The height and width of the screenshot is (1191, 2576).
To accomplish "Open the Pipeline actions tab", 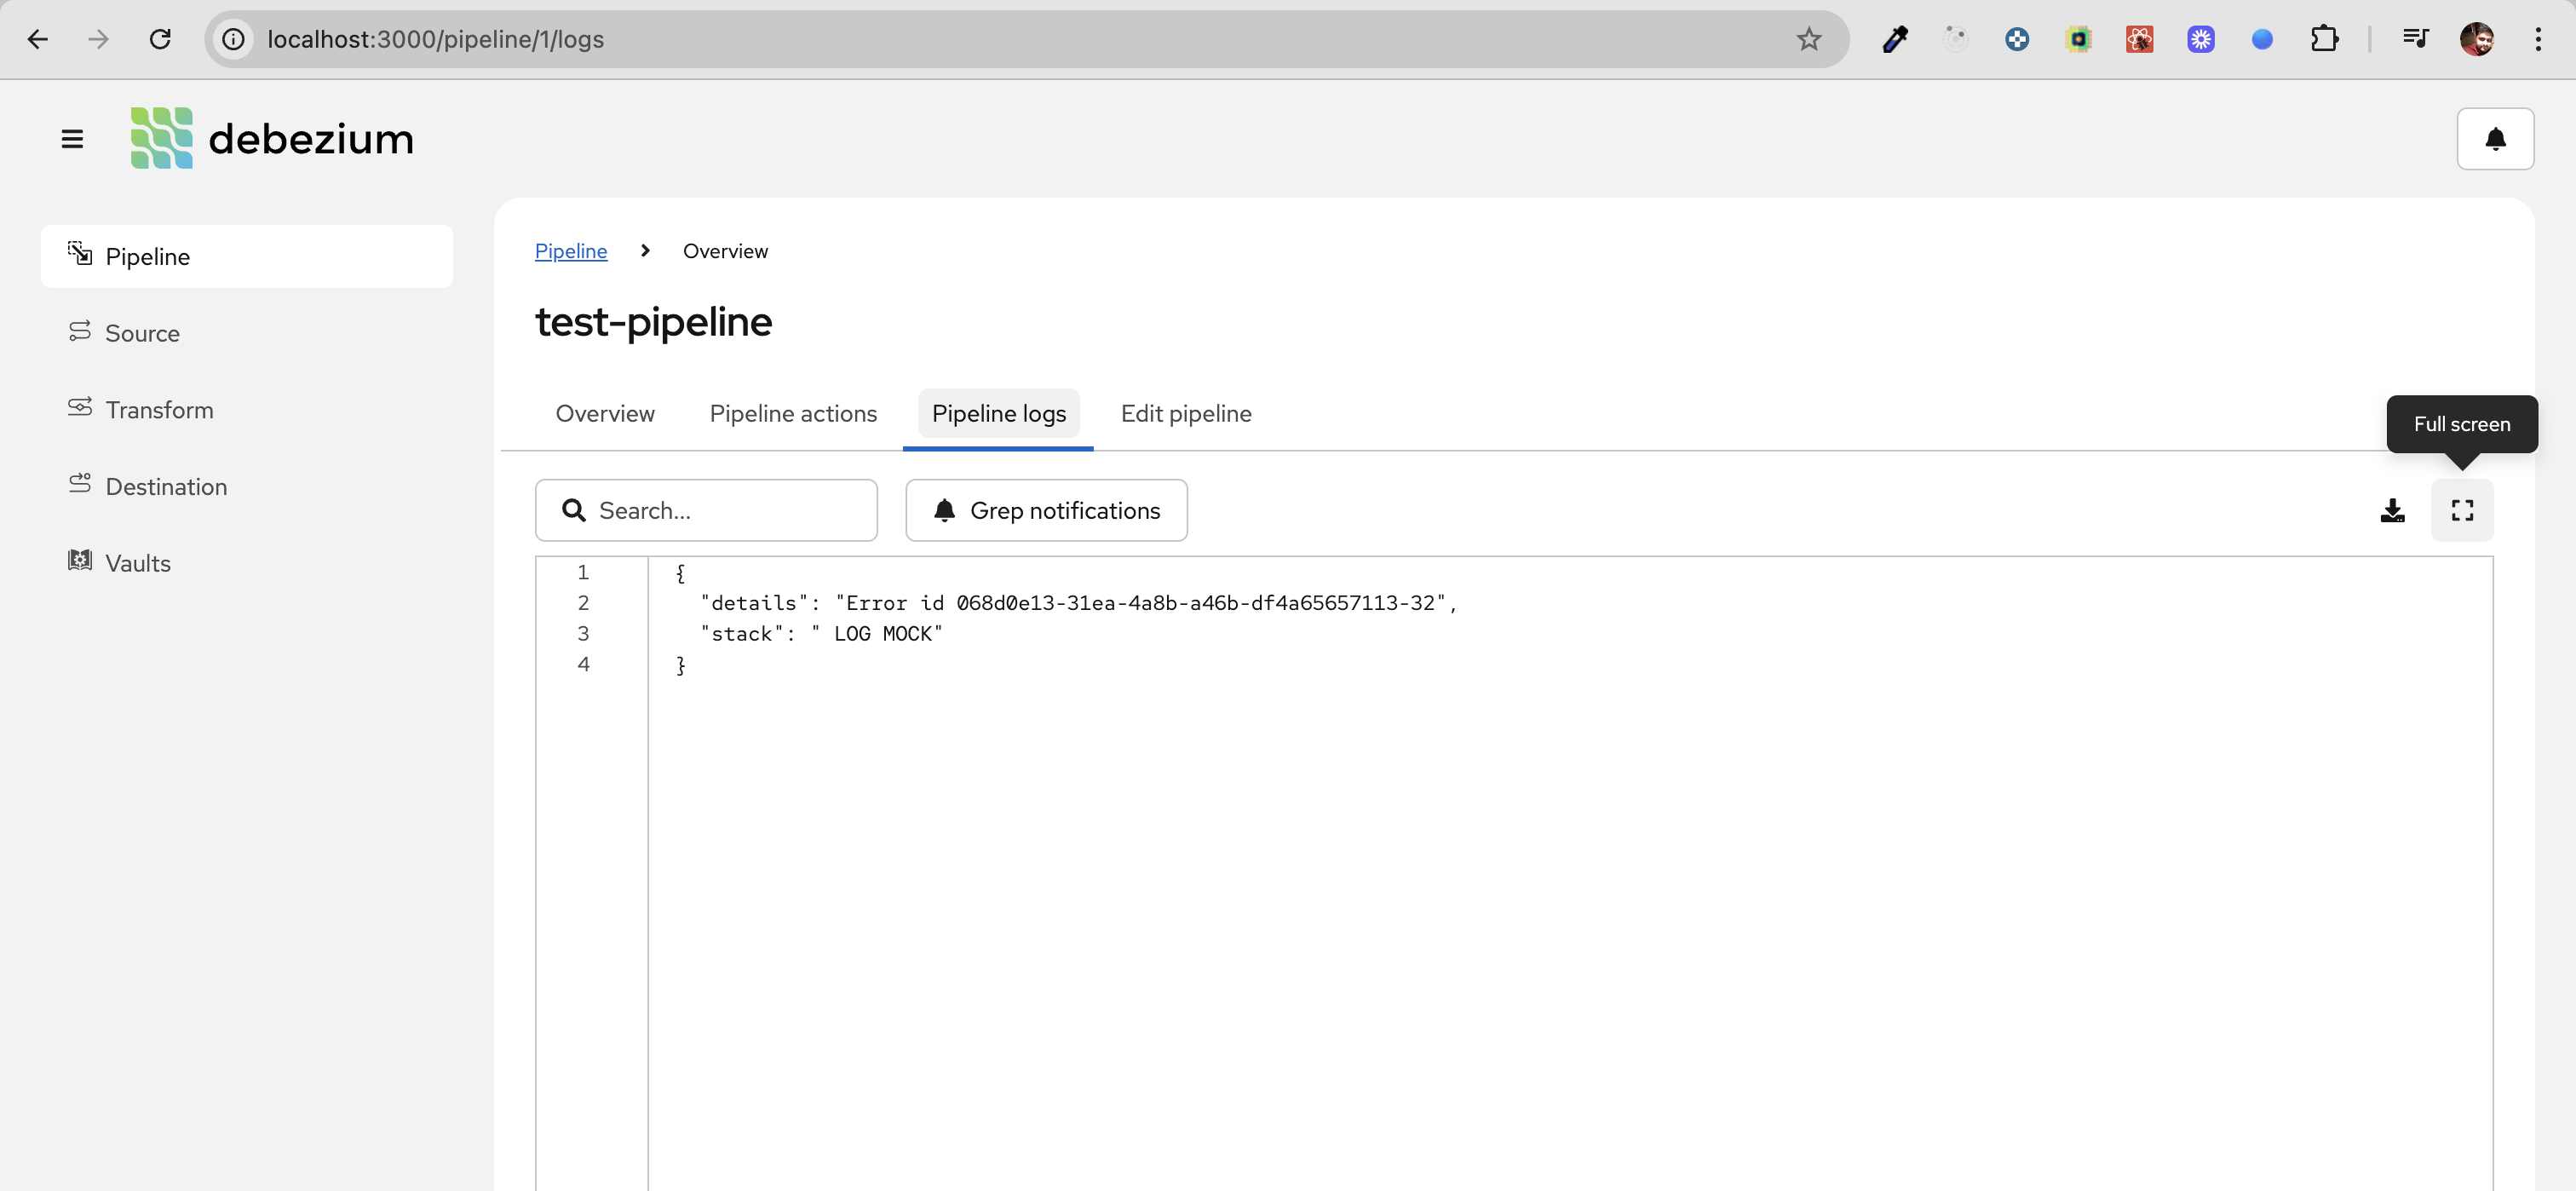I will [793, 414].
